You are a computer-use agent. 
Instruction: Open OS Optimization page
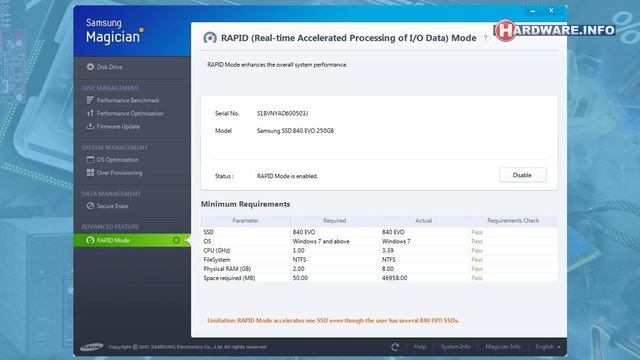coord(117,160)
